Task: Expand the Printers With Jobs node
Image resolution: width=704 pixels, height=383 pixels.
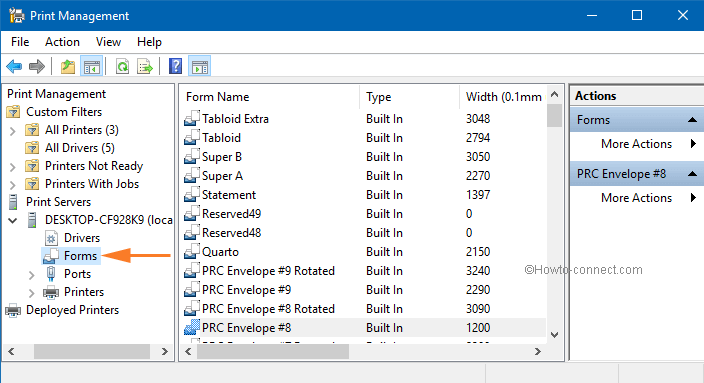Action: [13, 185]
